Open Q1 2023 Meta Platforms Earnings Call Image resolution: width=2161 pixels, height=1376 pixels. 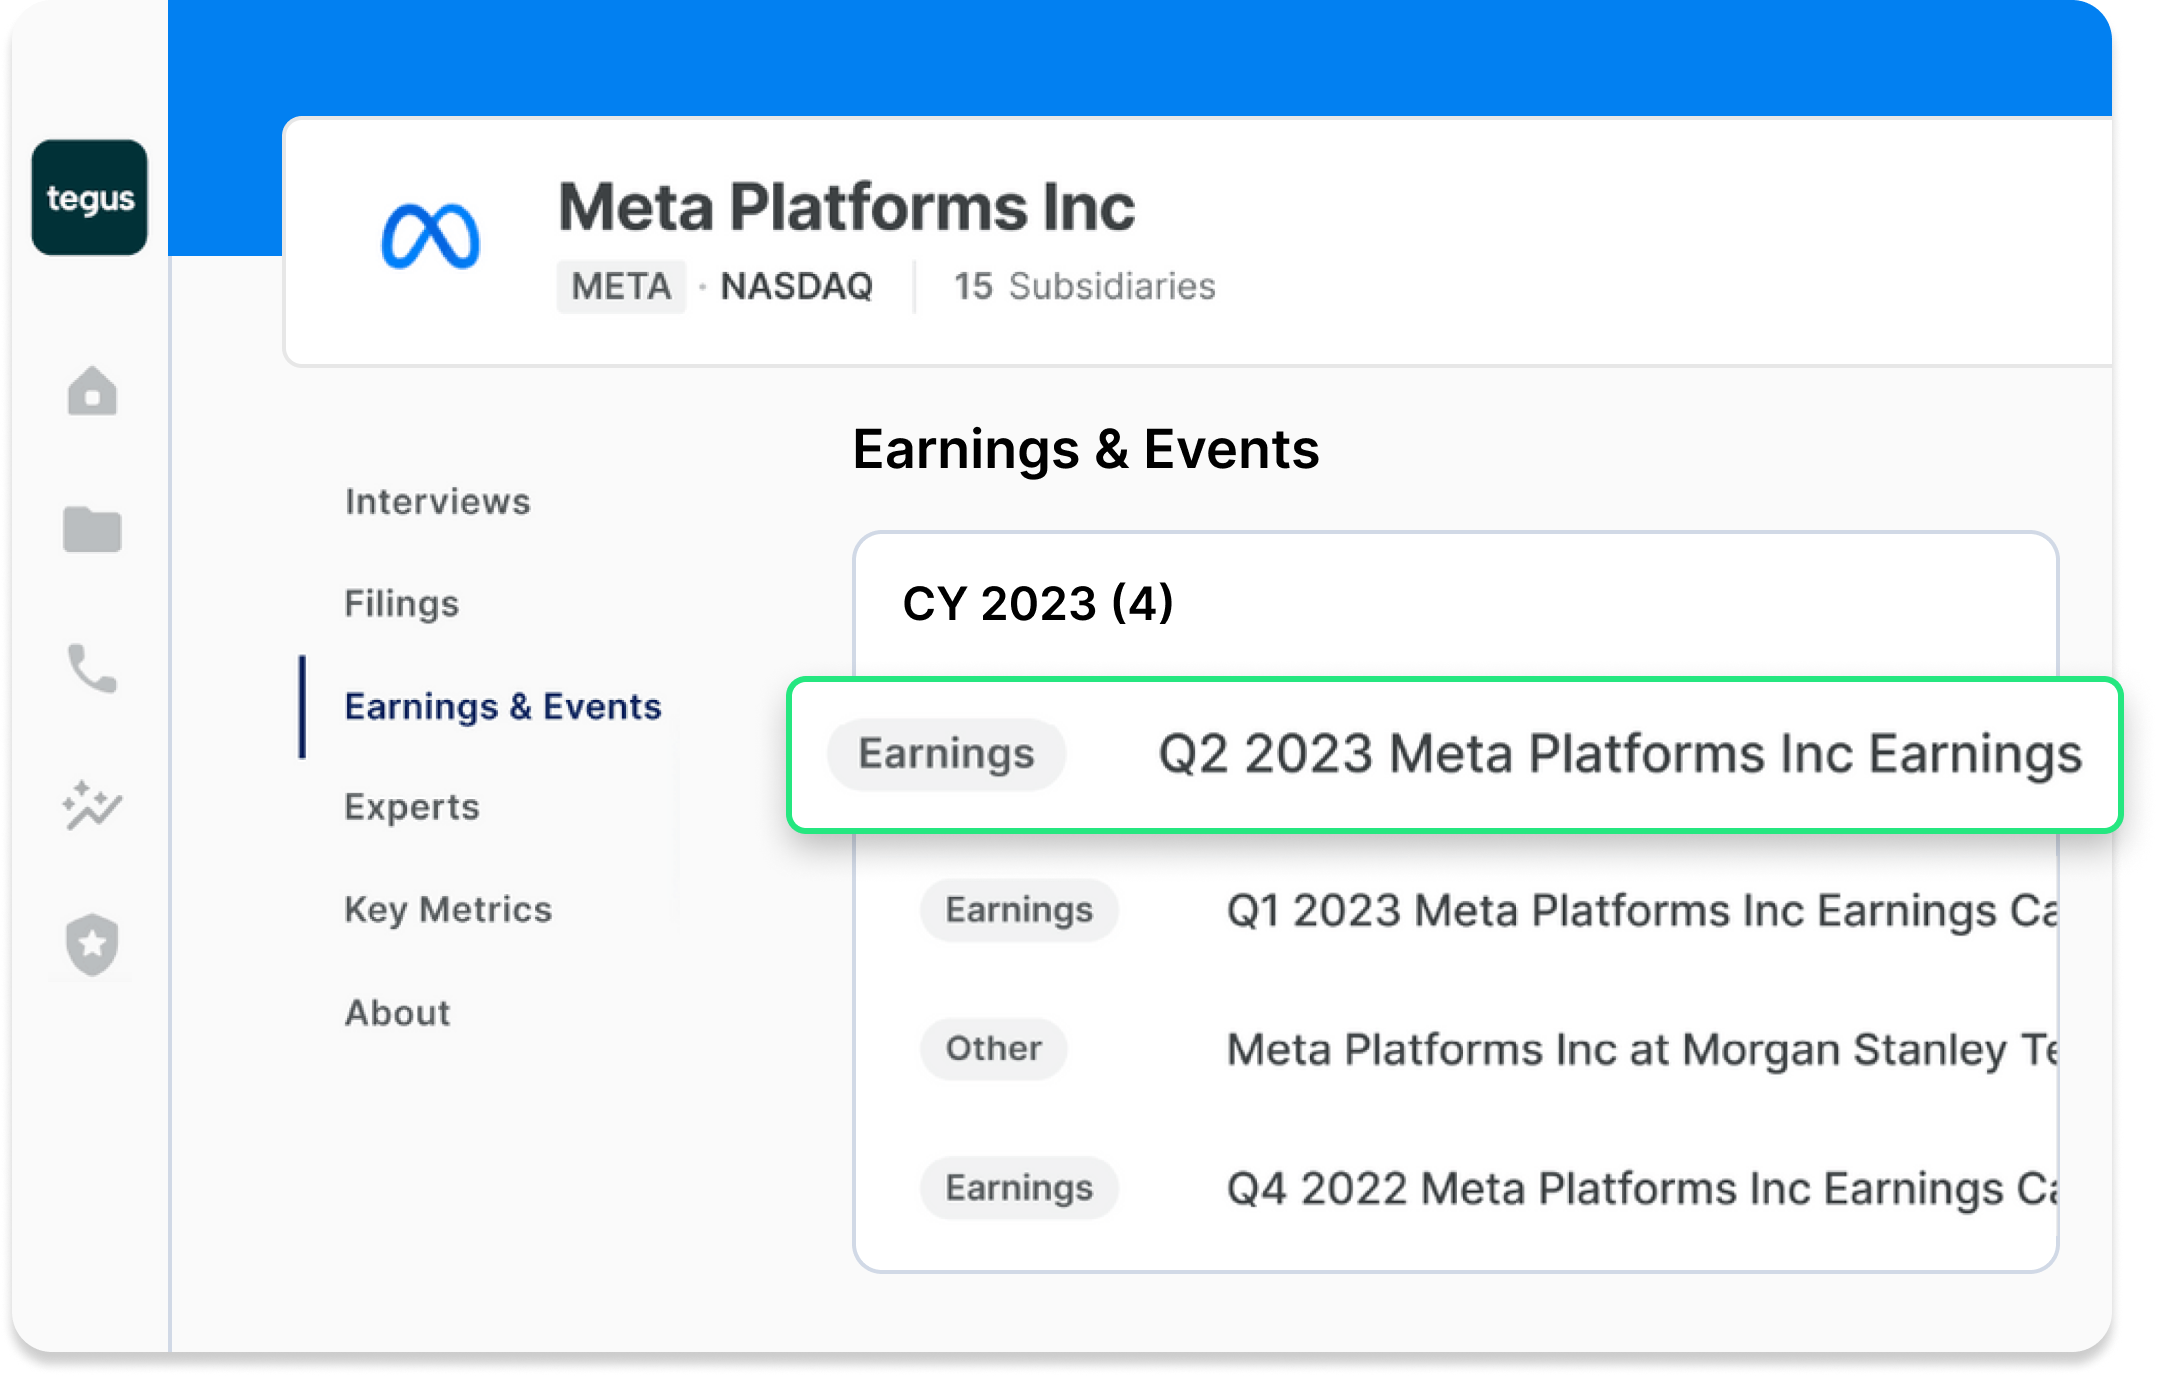1641,911
